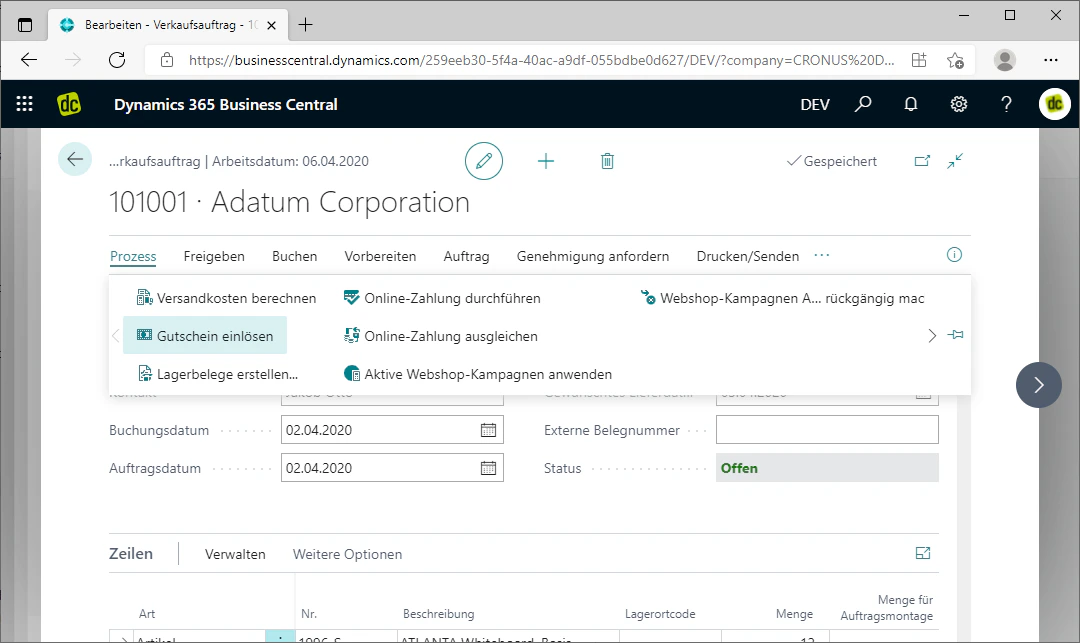Open notifications bell

911,104
